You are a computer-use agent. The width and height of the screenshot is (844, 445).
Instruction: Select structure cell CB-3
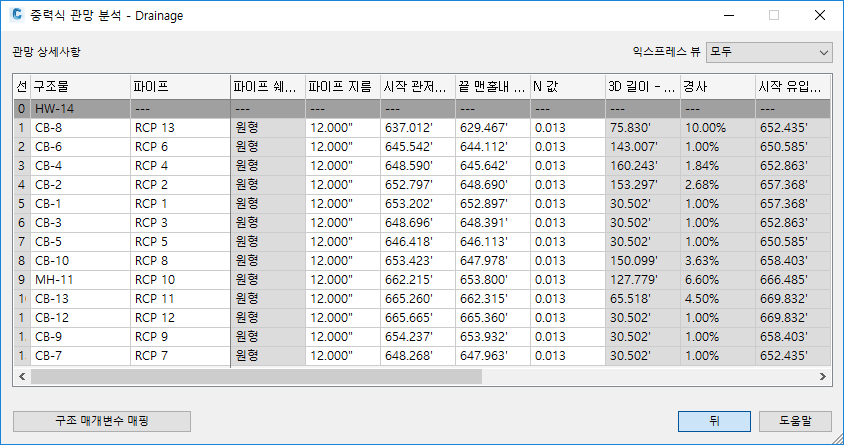[80, 223]
